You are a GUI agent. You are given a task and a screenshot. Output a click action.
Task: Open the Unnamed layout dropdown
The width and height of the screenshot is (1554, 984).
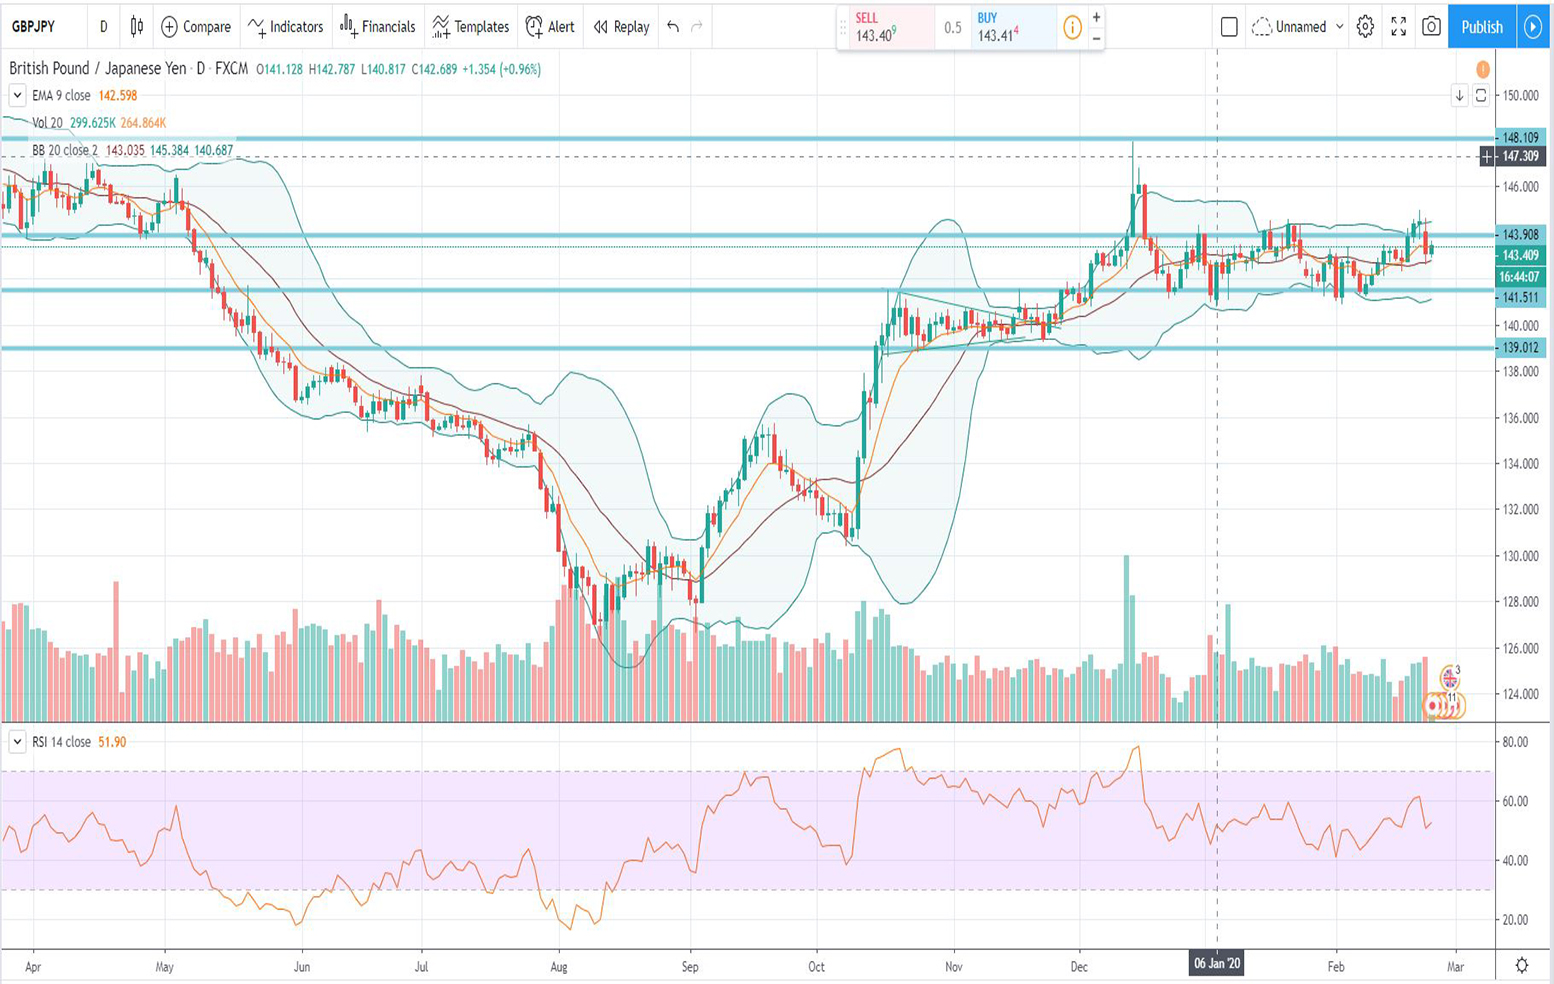click(1339, 27)
